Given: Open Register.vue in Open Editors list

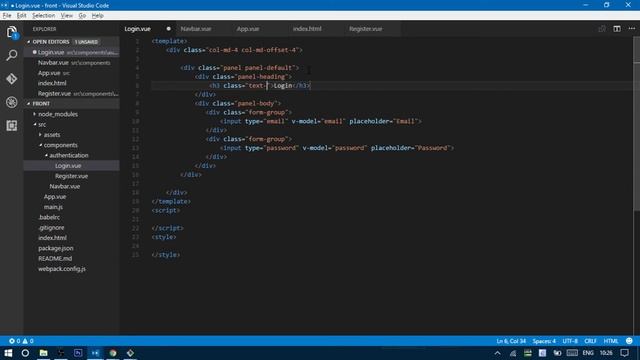Looking at the screenshot, I should click(x=72, y=93).
